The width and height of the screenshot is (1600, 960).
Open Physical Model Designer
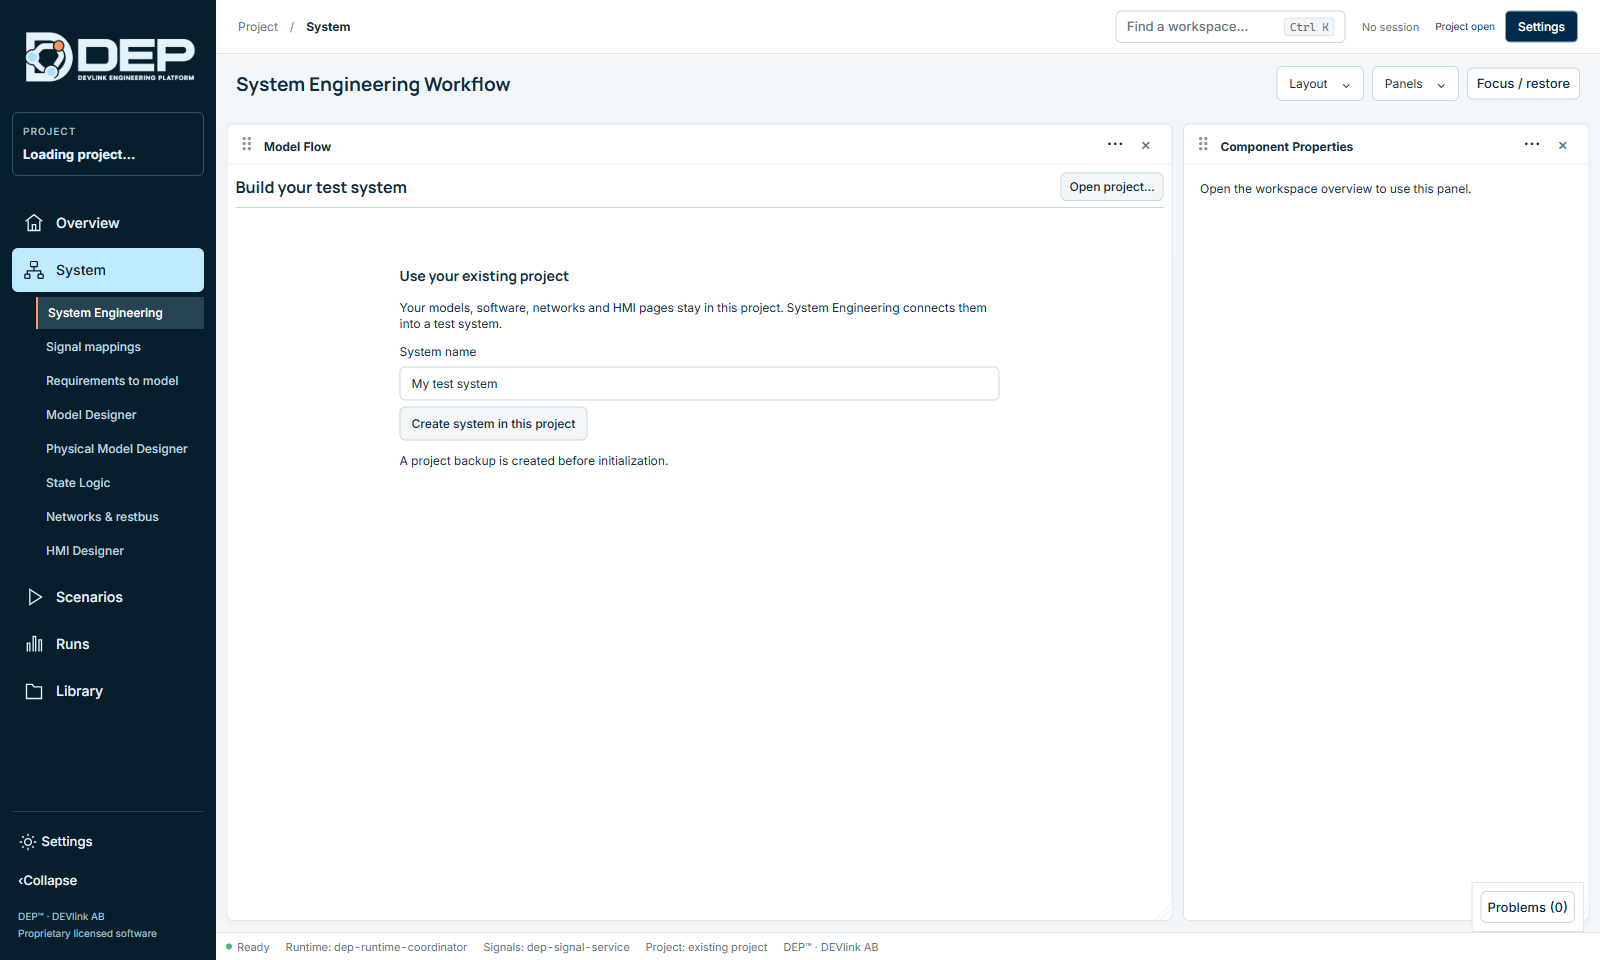117,449
